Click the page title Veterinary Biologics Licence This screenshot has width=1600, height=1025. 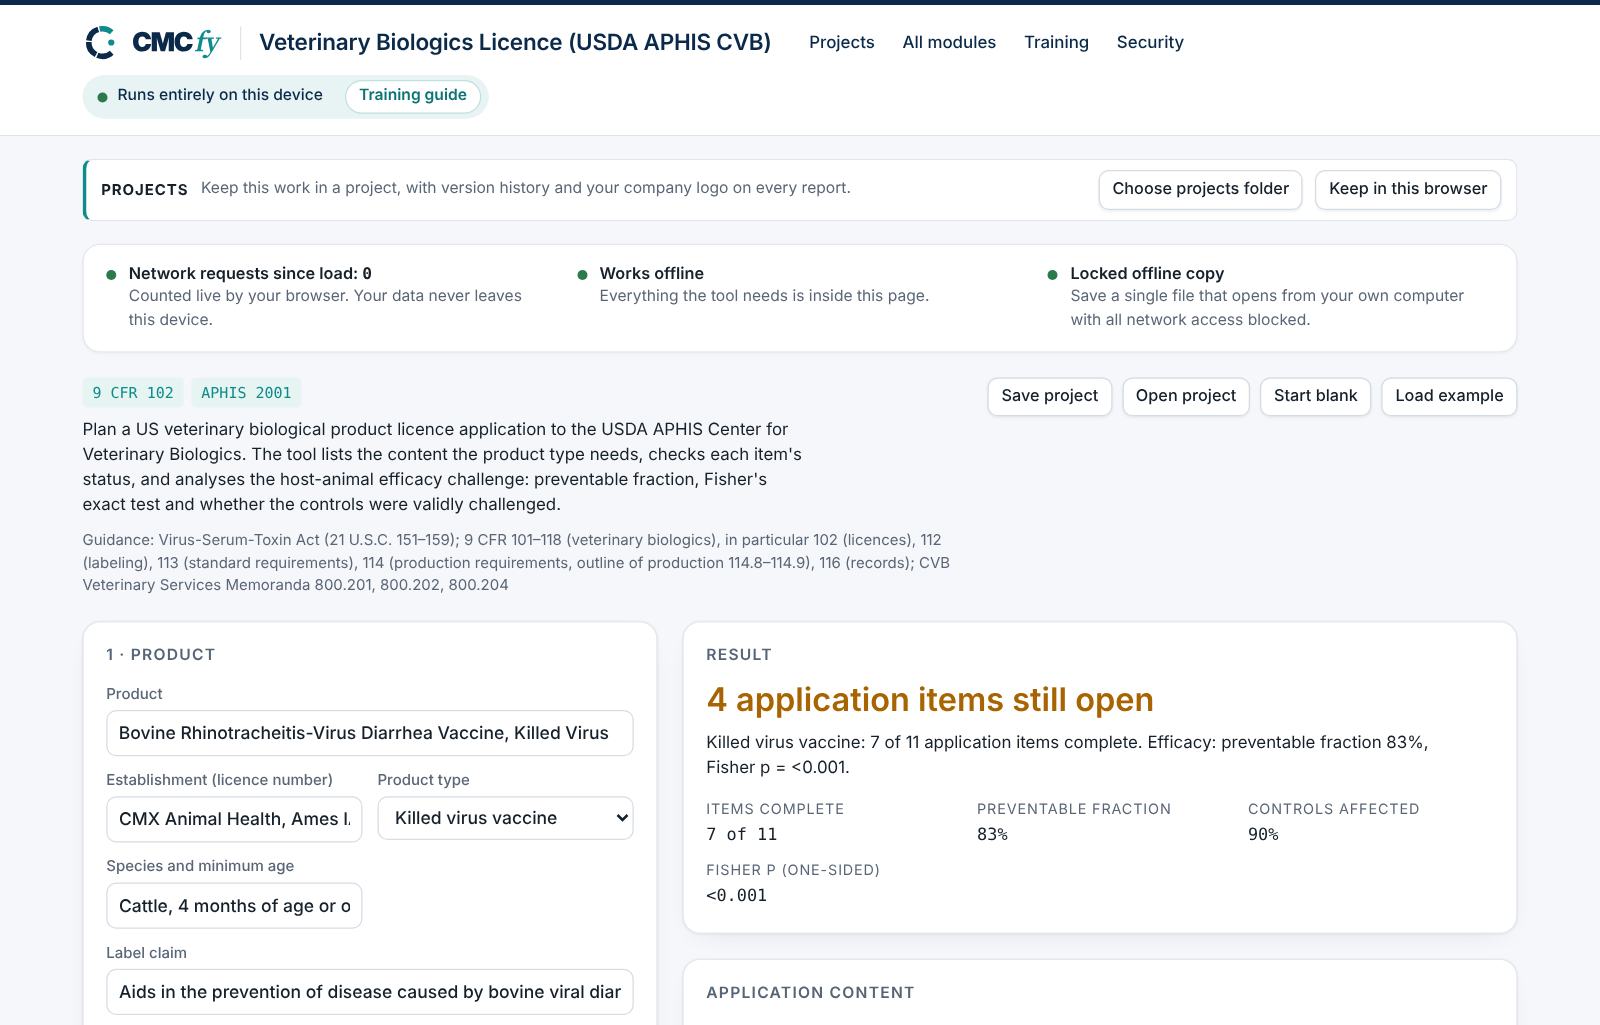[x=515, y=42]
